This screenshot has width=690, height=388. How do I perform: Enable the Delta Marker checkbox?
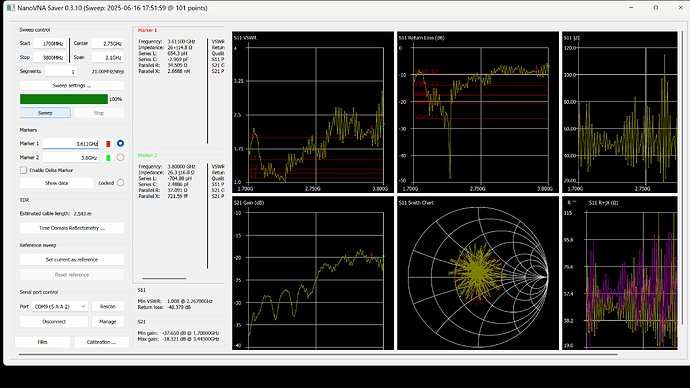pyautogui.click(x=23, y=170)
